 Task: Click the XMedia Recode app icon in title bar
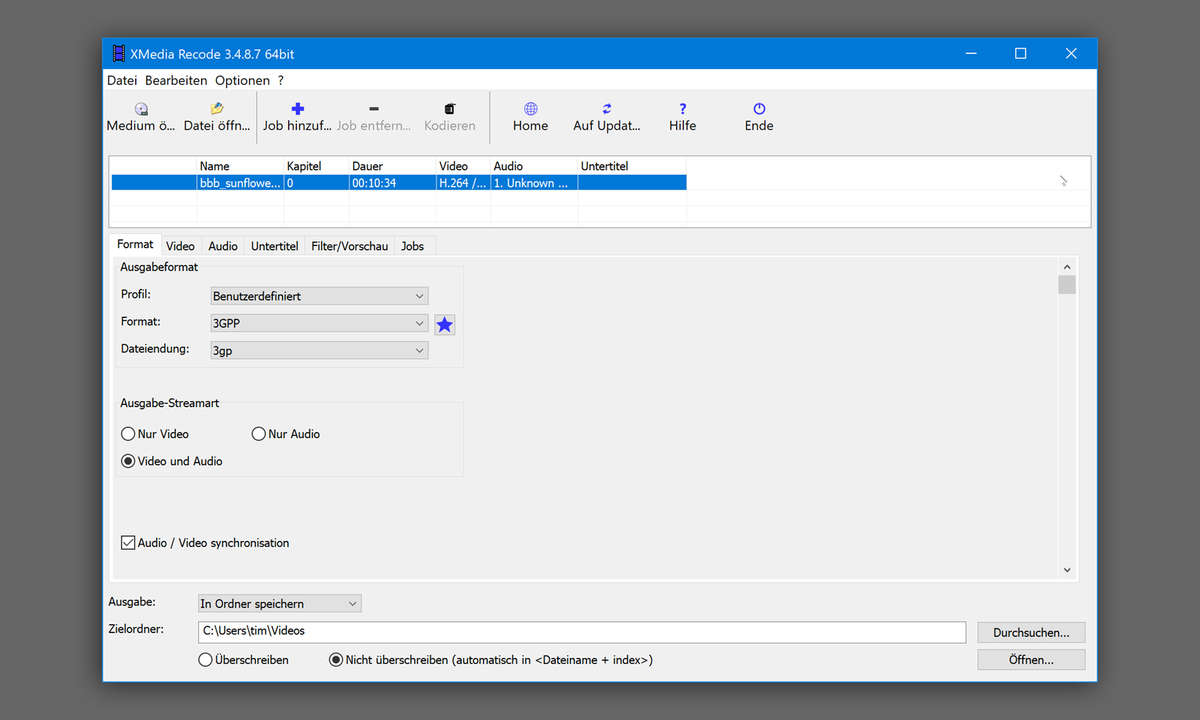pos(119,53)
